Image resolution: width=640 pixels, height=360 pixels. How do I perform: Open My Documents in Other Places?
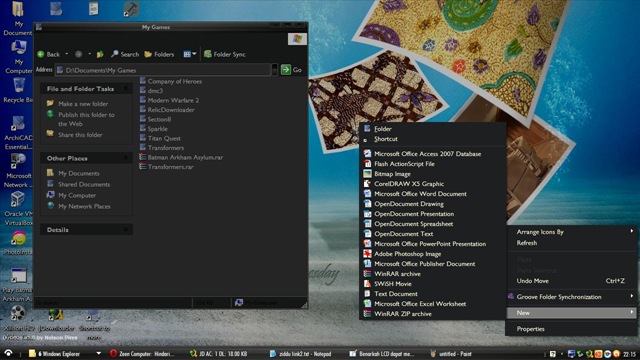coord(78,173)
